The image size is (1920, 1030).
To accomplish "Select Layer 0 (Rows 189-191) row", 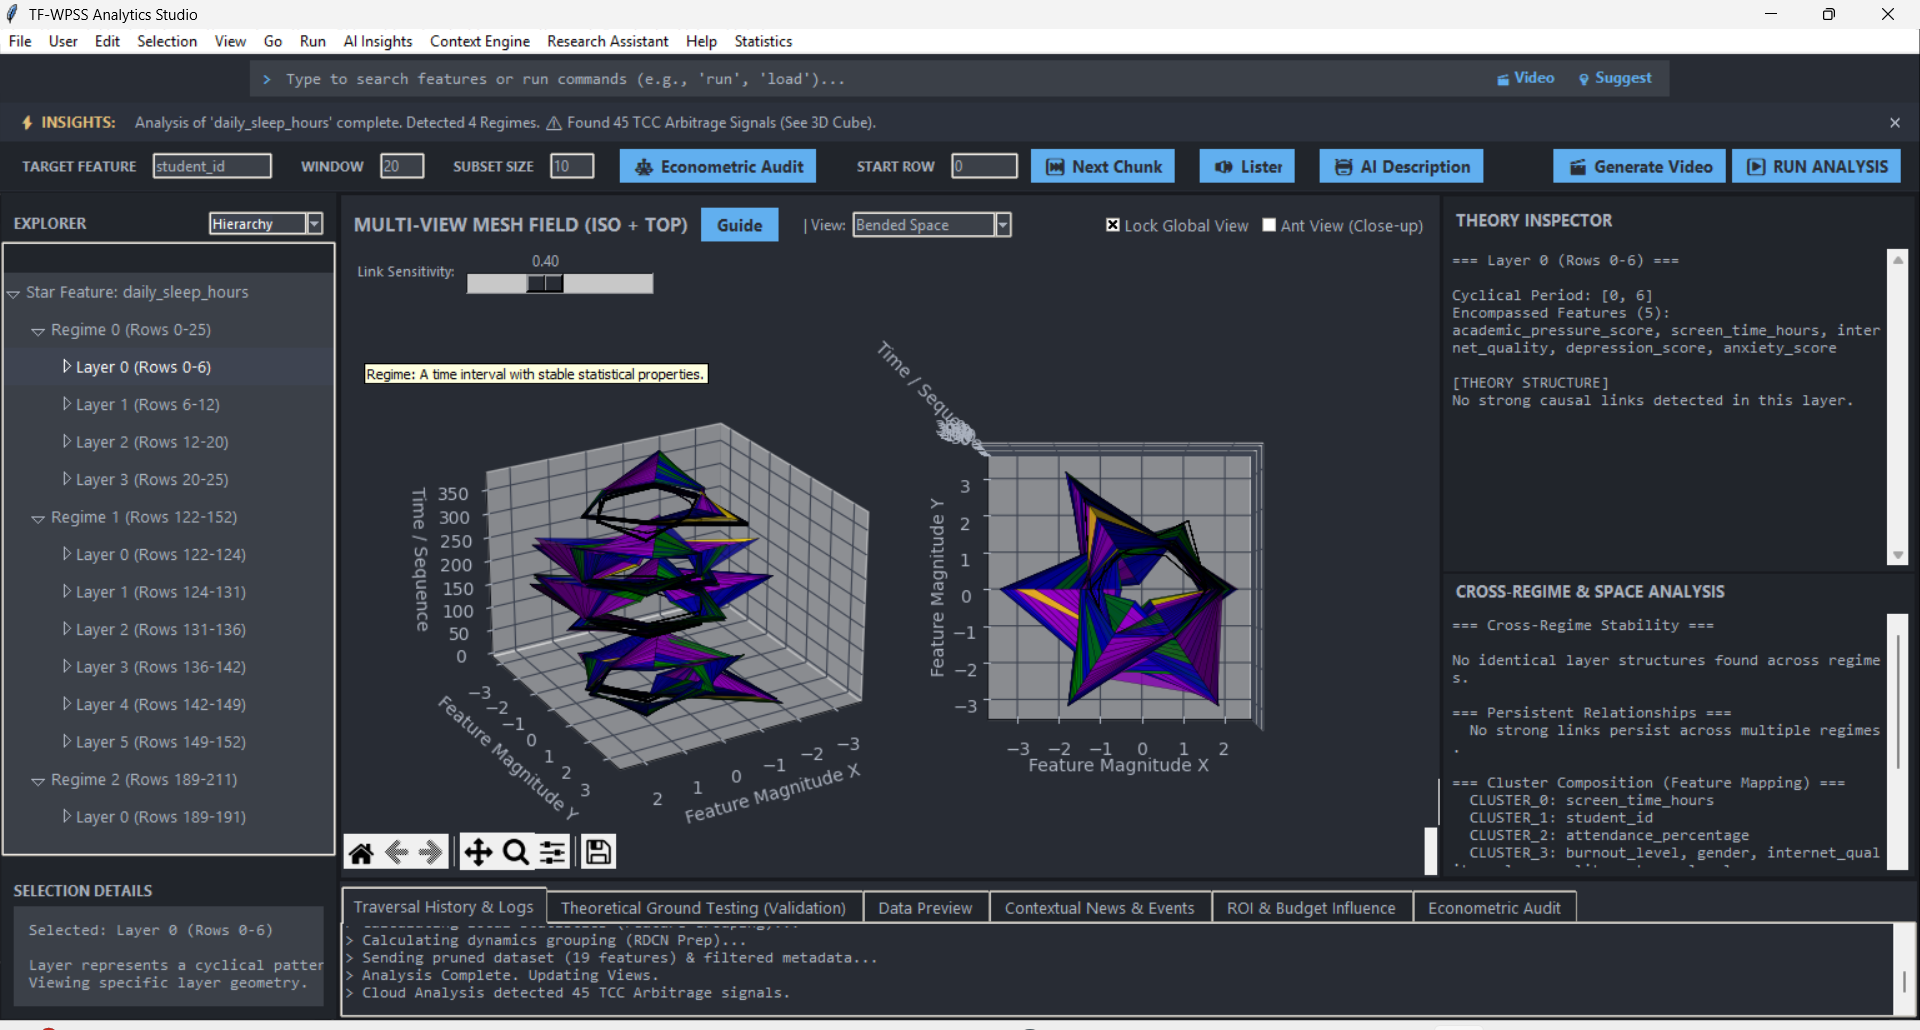I will (168, 817).
